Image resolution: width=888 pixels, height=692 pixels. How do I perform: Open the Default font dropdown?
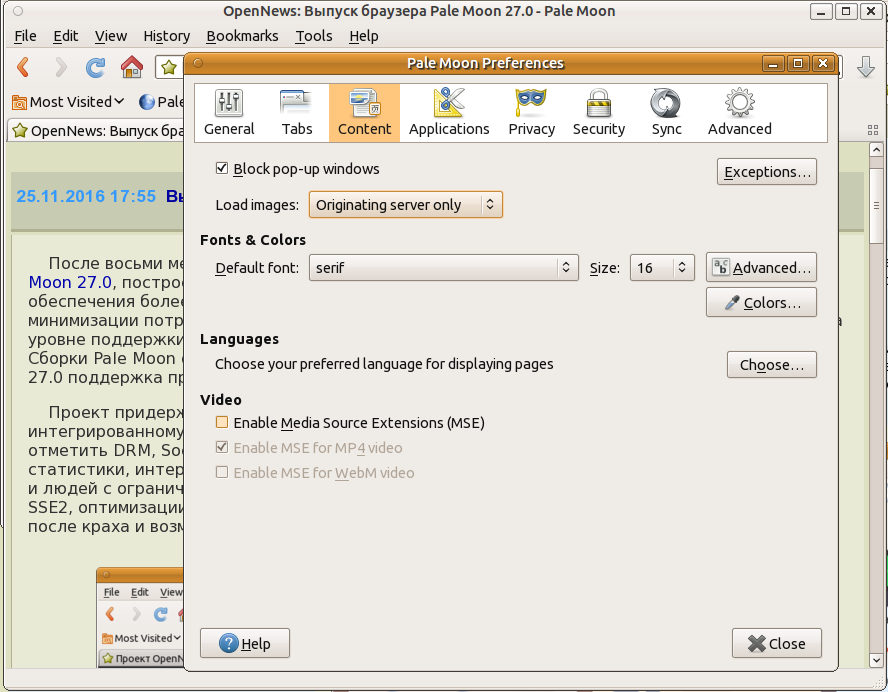pos(443,268)
